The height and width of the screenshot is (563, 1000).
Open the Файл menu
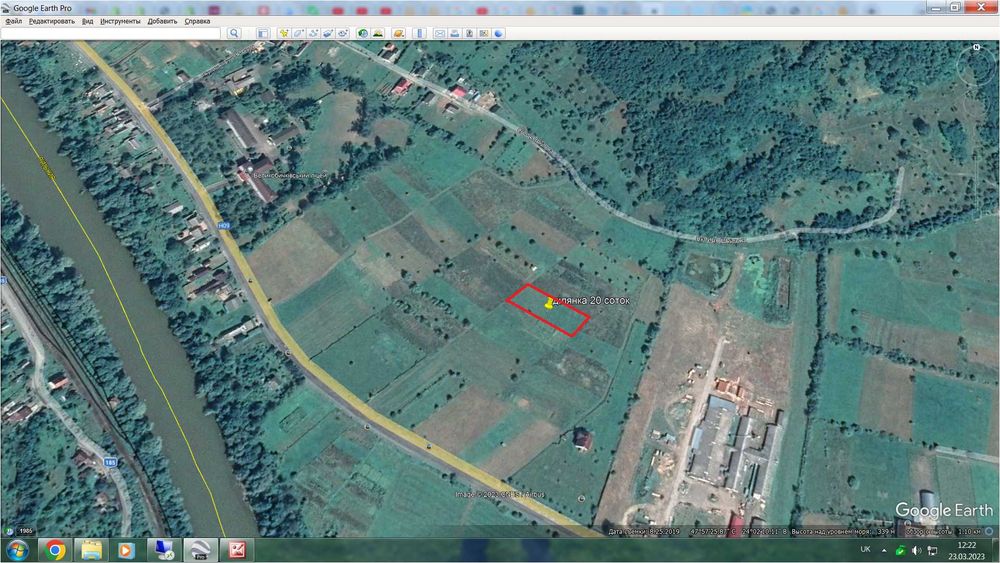point(13,21)
